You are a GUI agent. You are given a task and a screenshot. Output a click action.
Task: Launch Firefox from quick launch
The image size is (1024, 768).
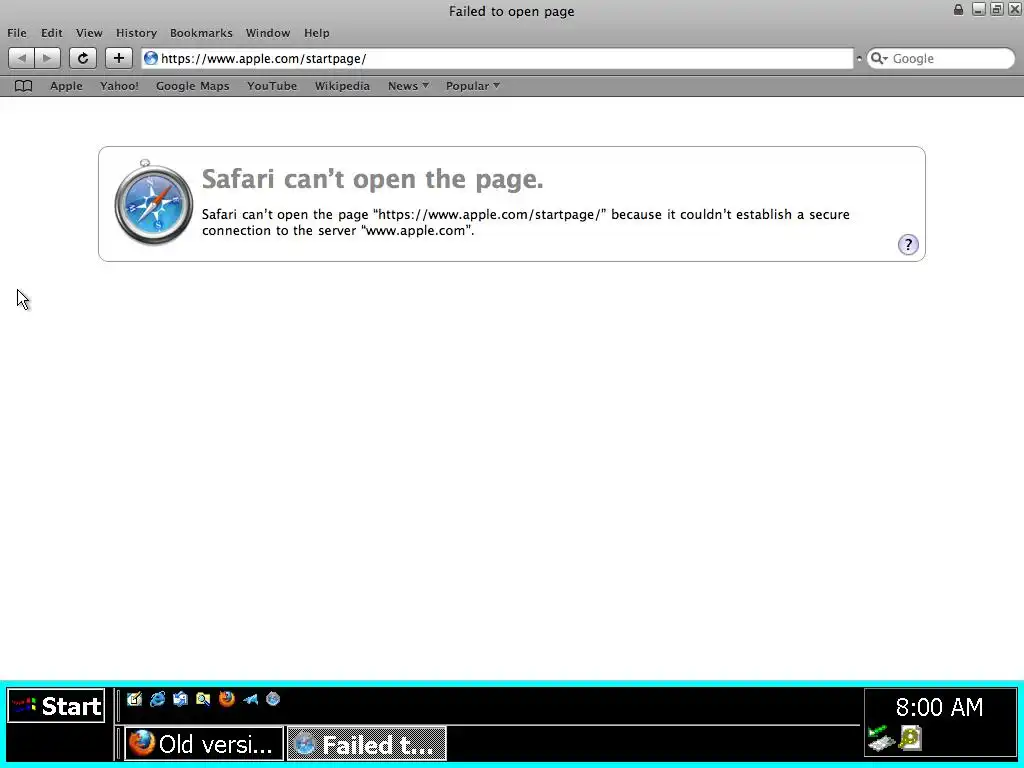pyautogui.click(x=227, y=699)
